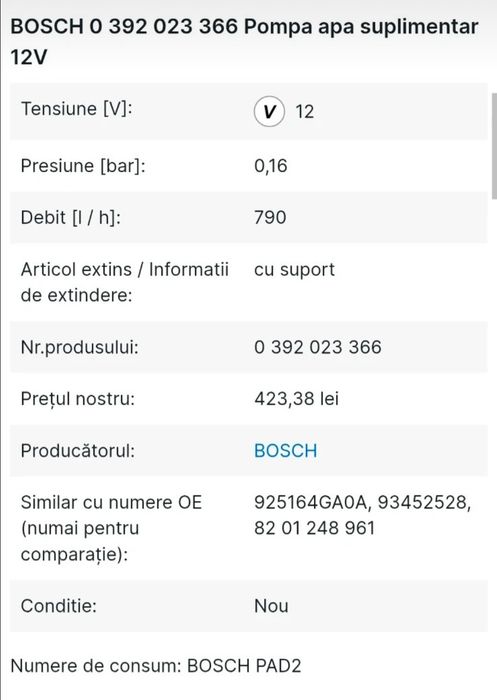
Task: Click the Nr.produsului label
Action: tap(79, 347)
